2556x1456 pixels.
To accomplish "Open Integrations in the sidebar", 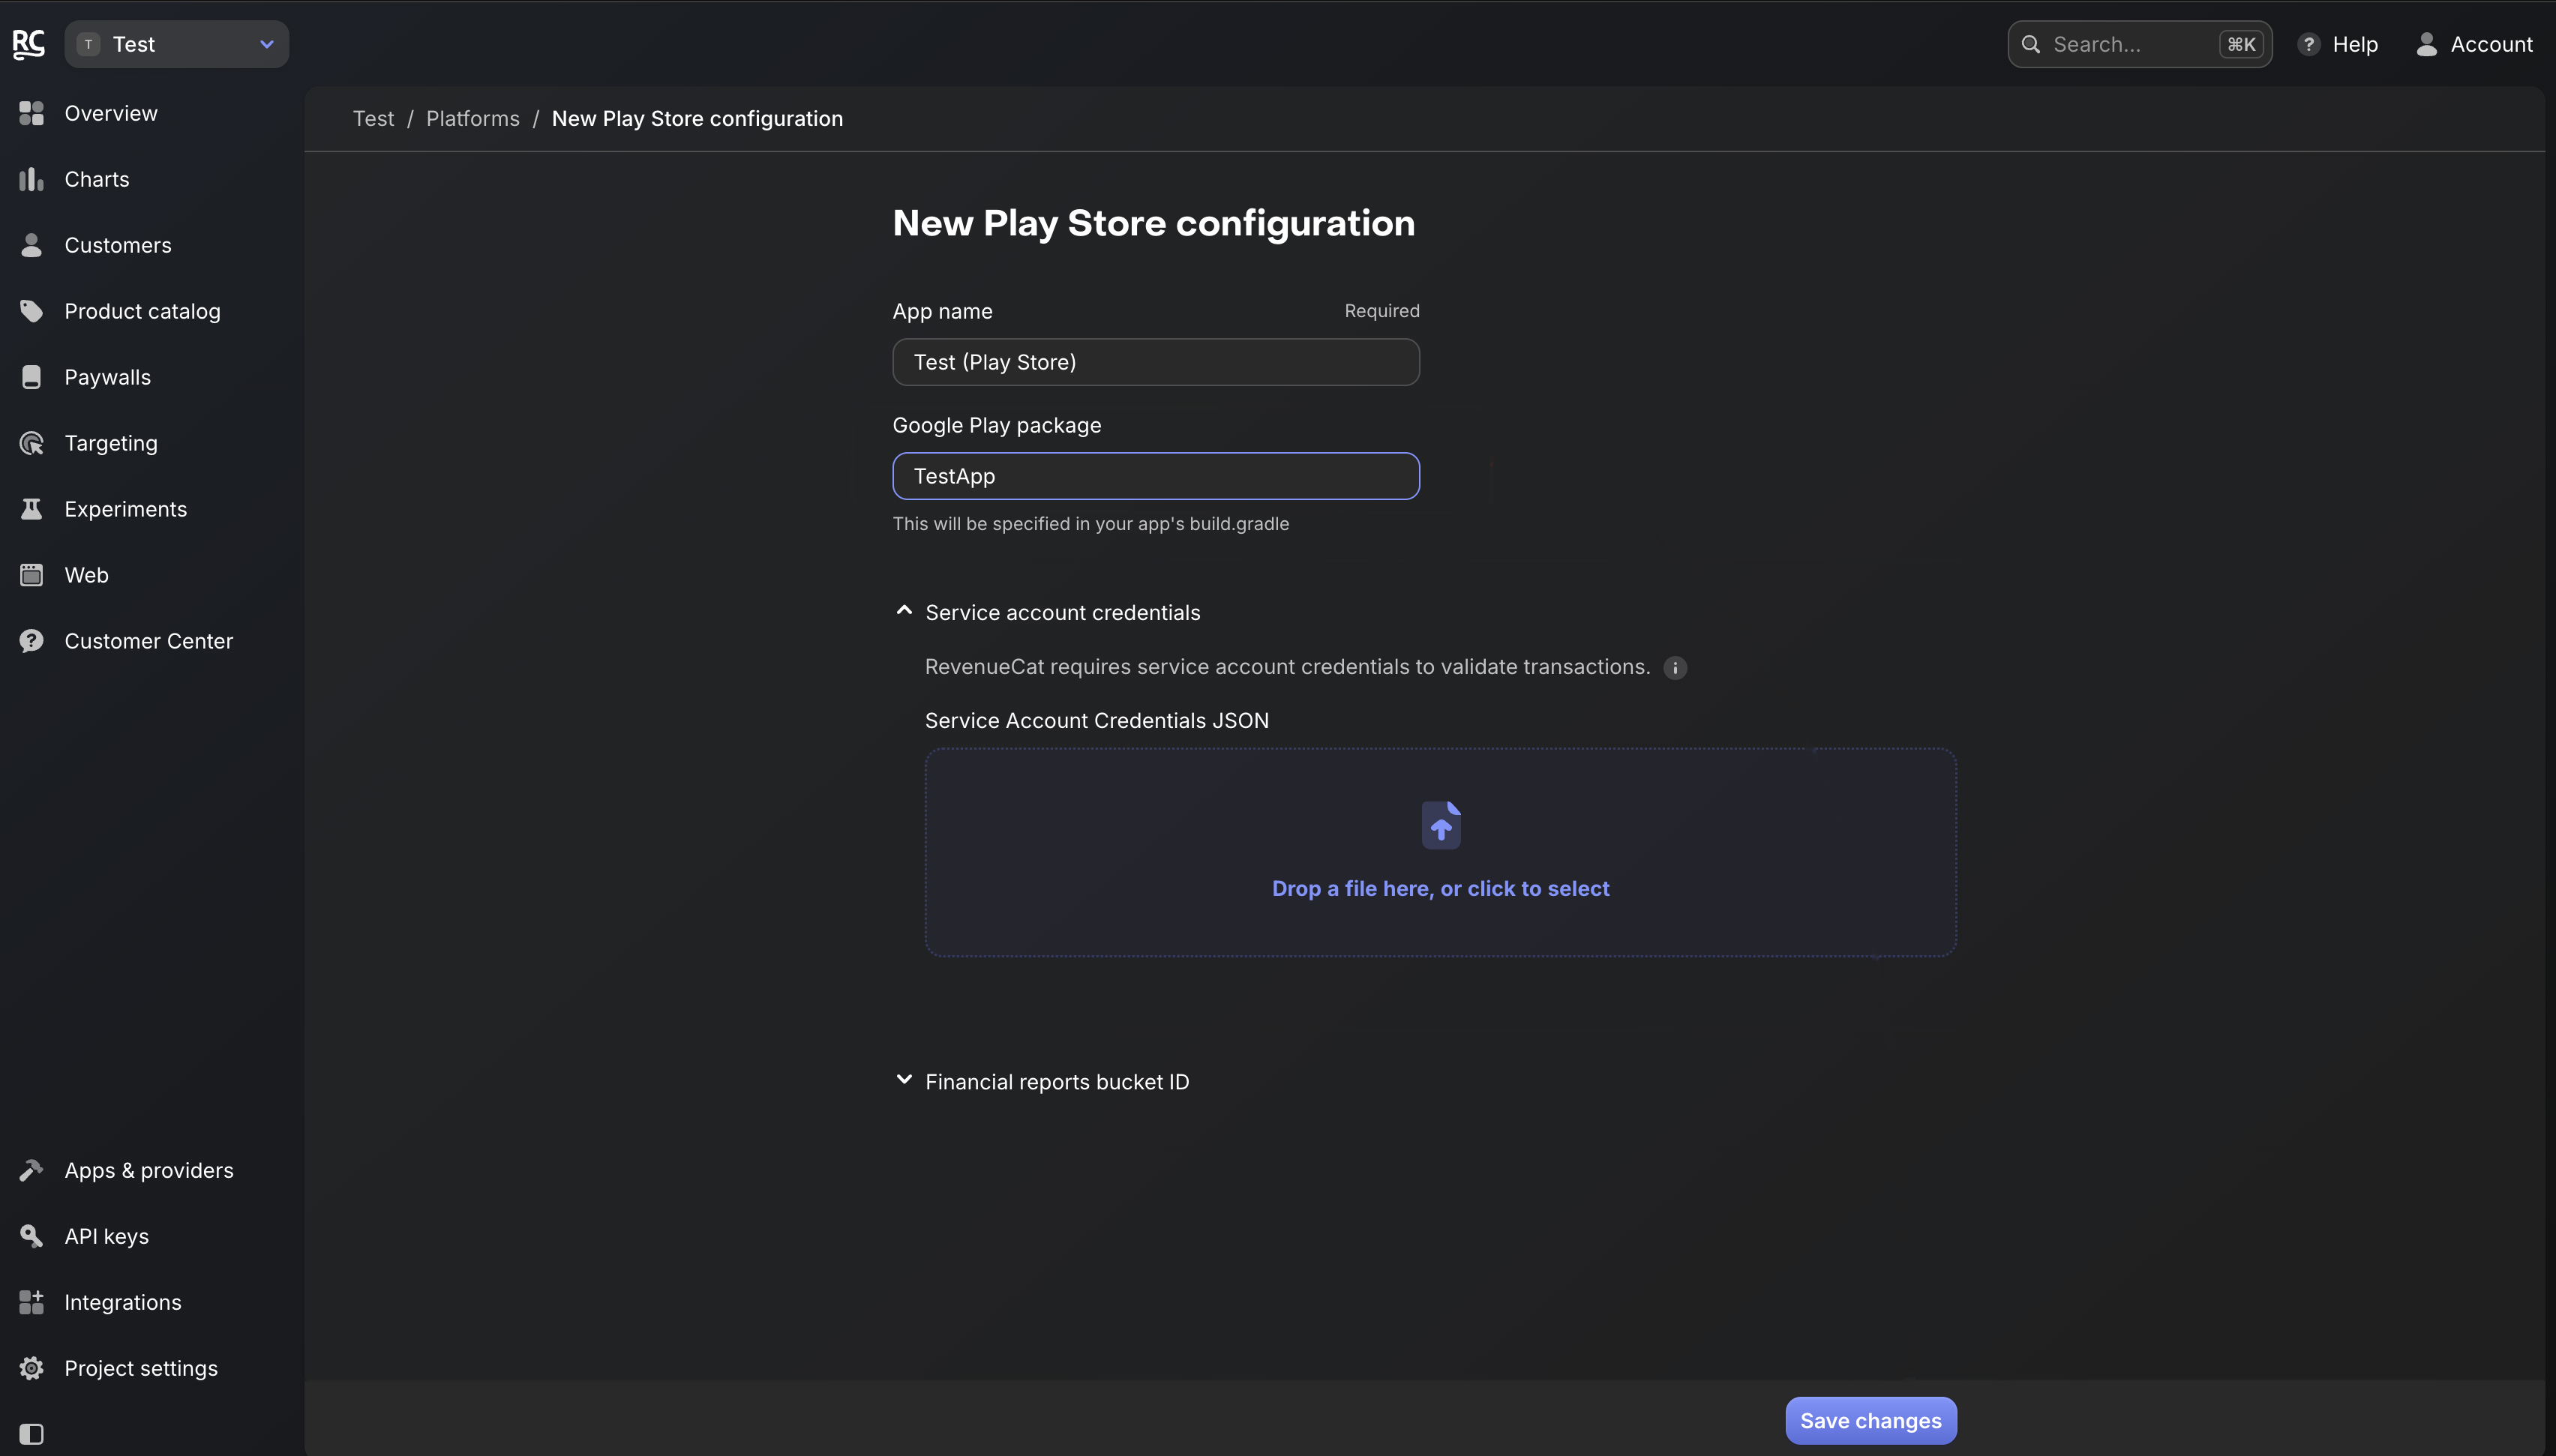I will [x=123, y=1302].
